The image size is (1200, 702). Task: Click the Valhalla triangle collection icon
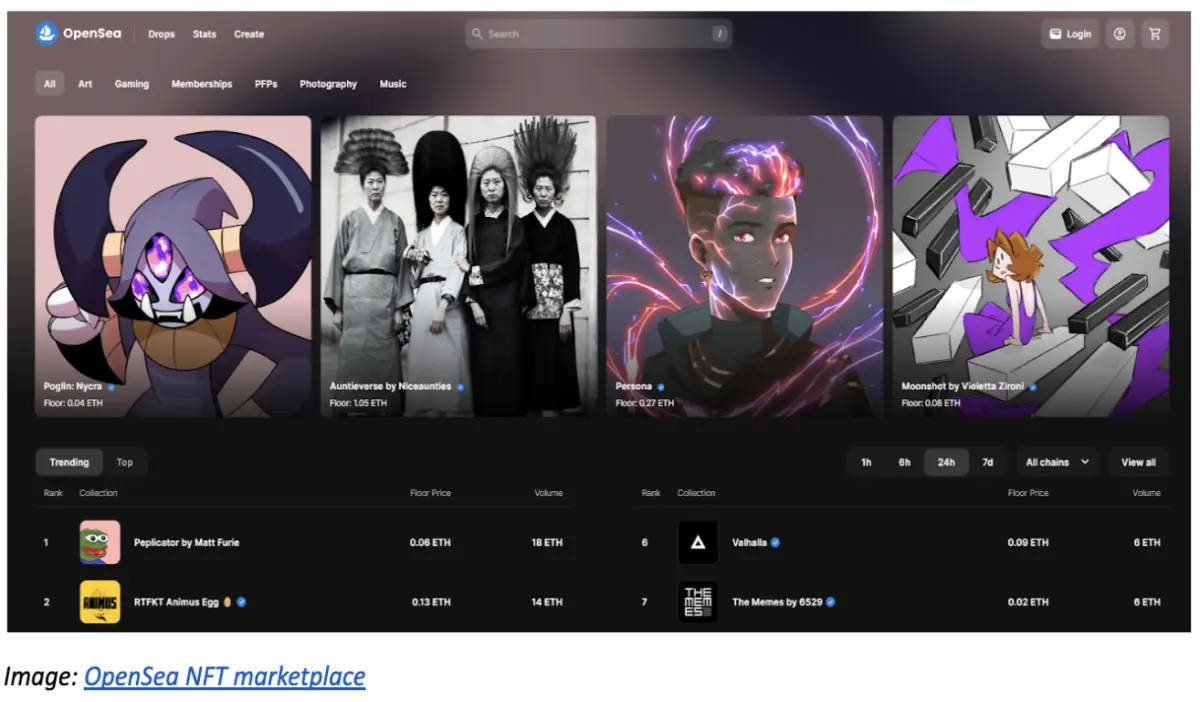pos(698,542)
